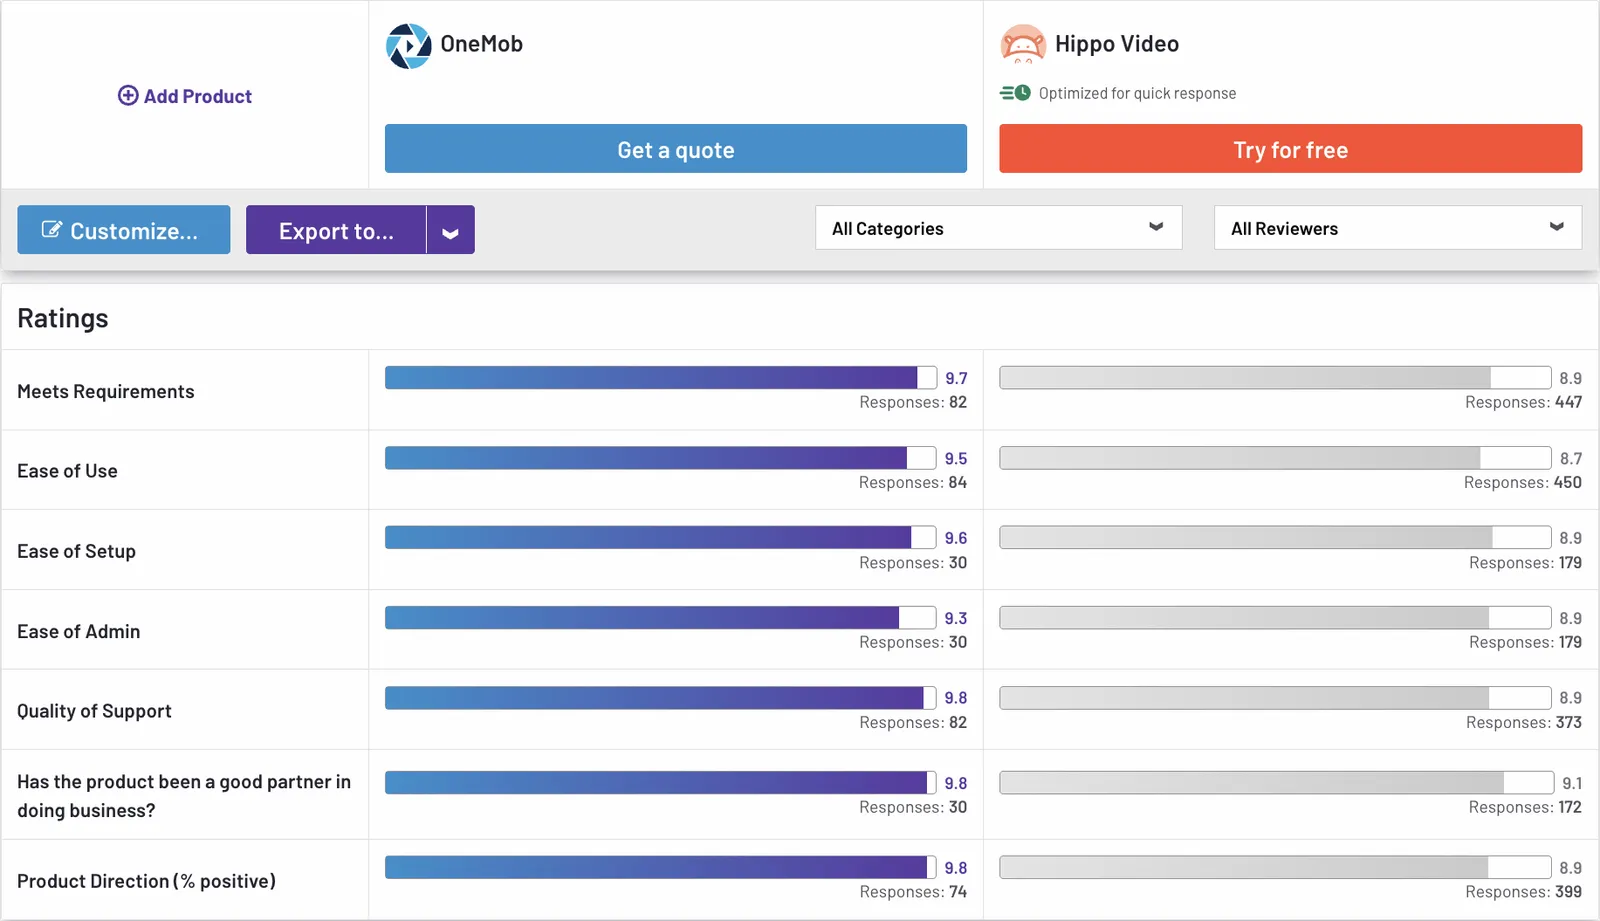
Task: Click the 9.3 OneMob Ease of Admin score
Action: coord(956,618)
